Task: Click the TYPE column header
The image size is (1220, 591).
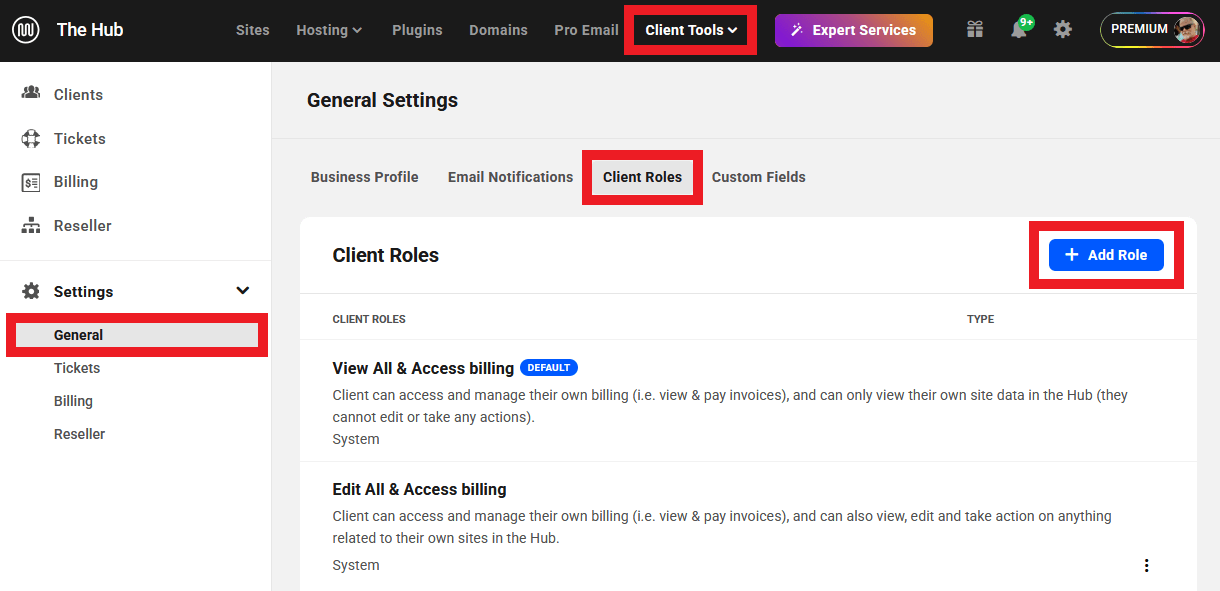Action: (x=980, y=319)
